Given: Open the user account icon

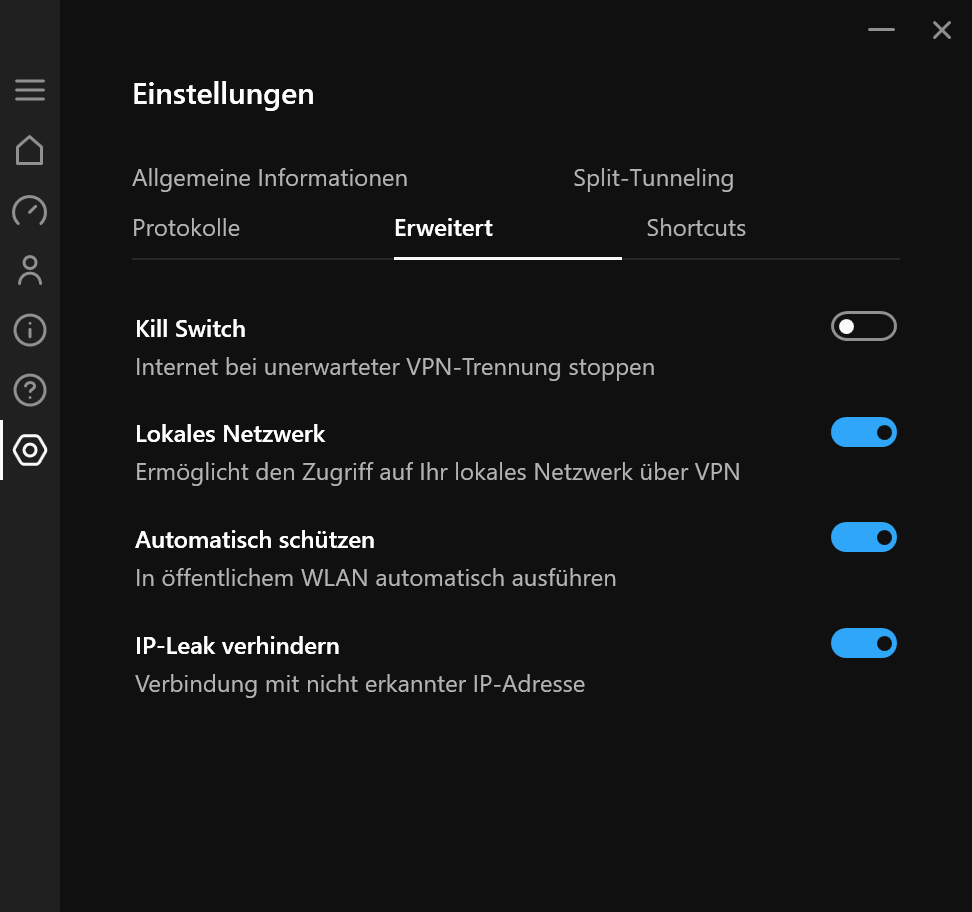Looking at the screenshot, I should point(30,270).
